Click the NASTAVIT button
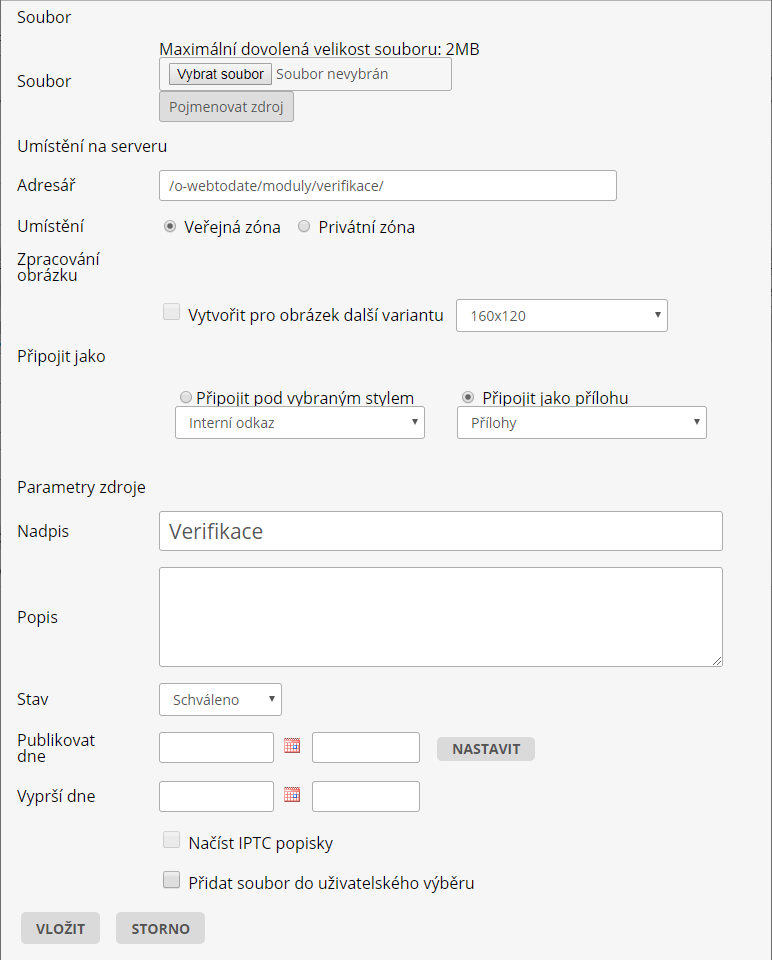Screen dimensions: 772x960 point(485,748)
